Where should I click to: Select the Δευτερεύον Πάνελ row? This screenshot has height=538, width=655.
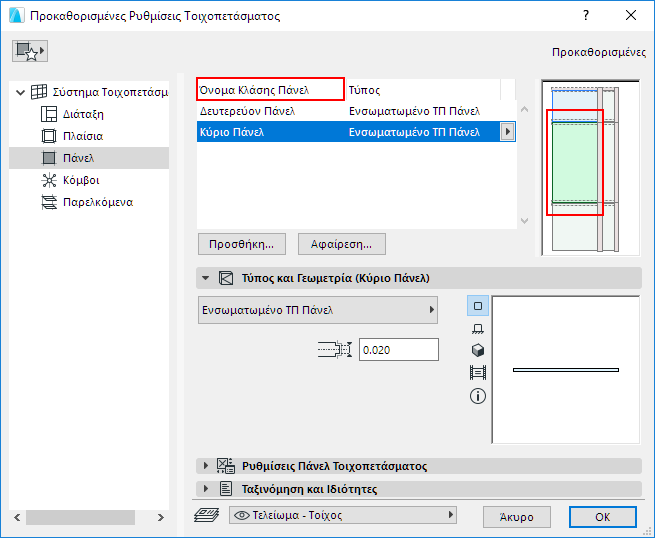[x=356, y=111]
